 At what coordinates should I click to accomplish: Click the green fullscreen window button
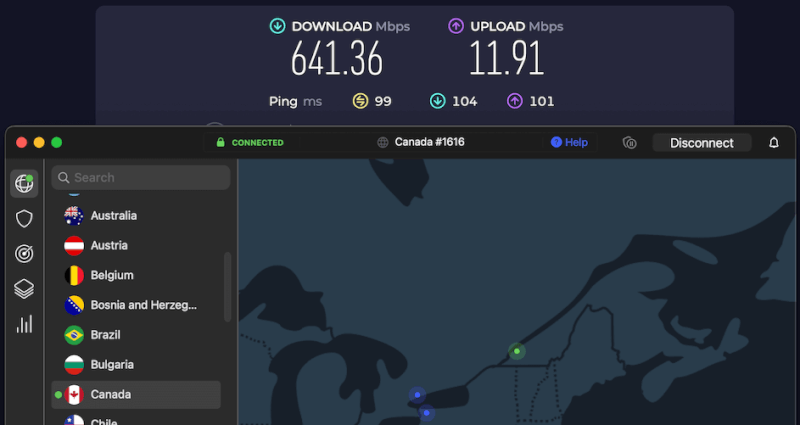tap(57, 142)
